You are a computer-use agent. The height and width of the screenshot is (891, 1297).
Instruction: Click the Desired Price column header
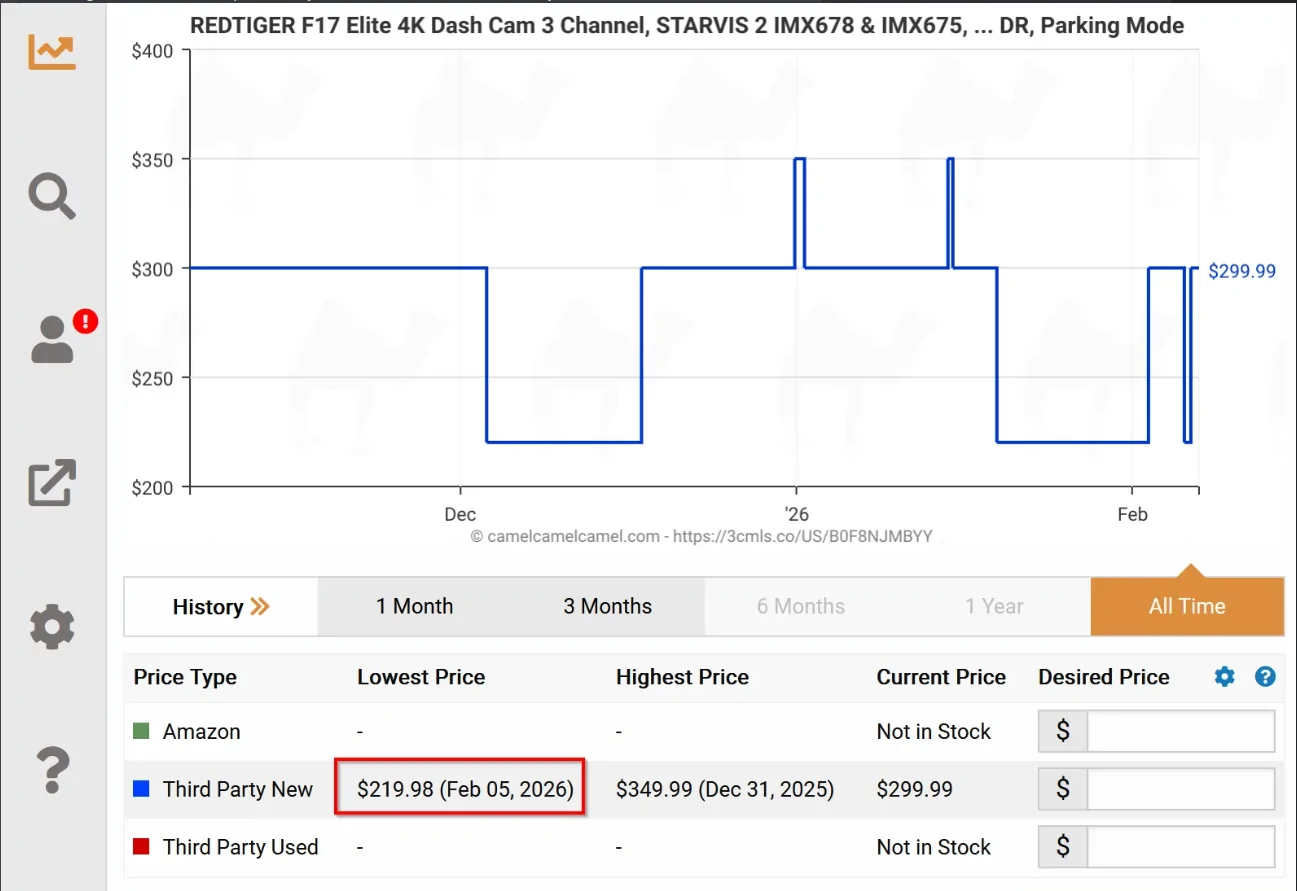pyautogui.click(x=1104, y=677)
